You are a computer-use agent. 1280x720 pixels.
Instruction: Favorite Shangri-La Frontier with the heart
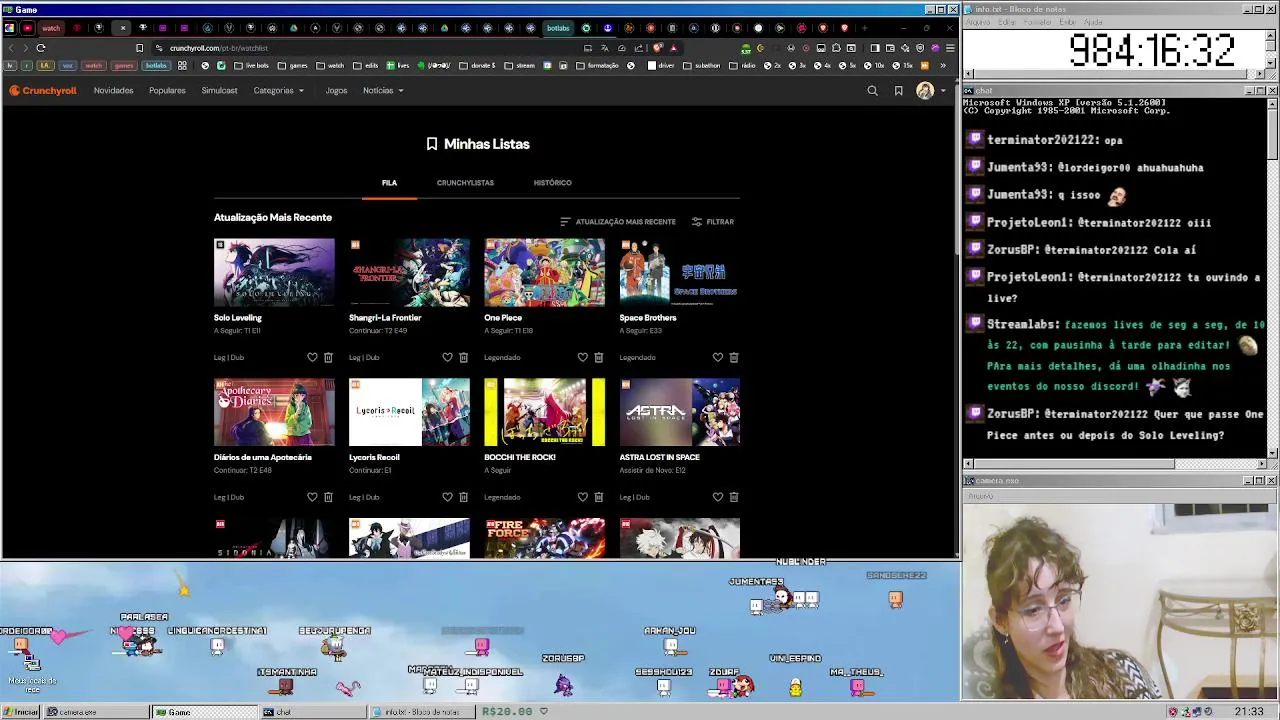click(447, 357)
